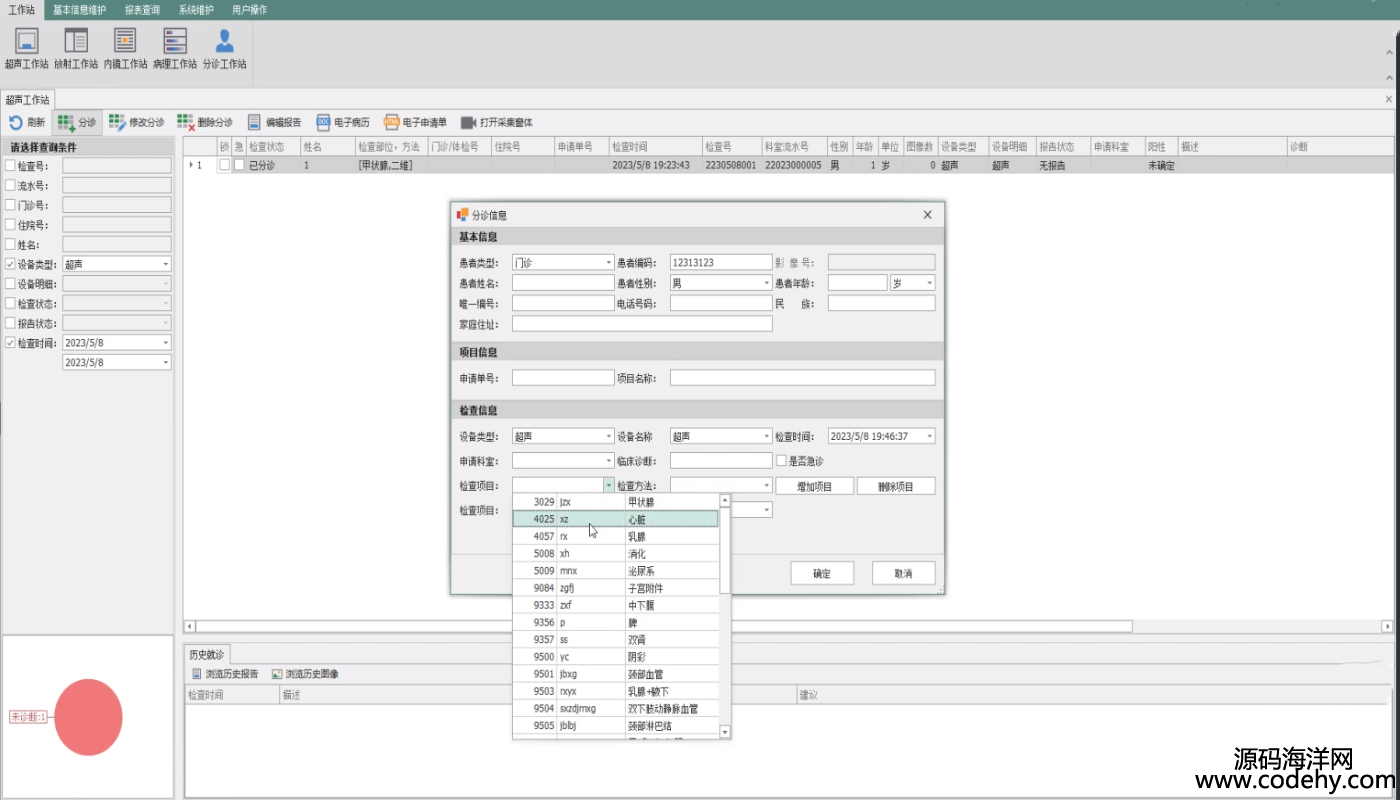The height and width of the screenshot is (800, 1400).
Task: Open the 放射工作站 workstation icon
Action: pyautogui.click(x=76, y=42)
